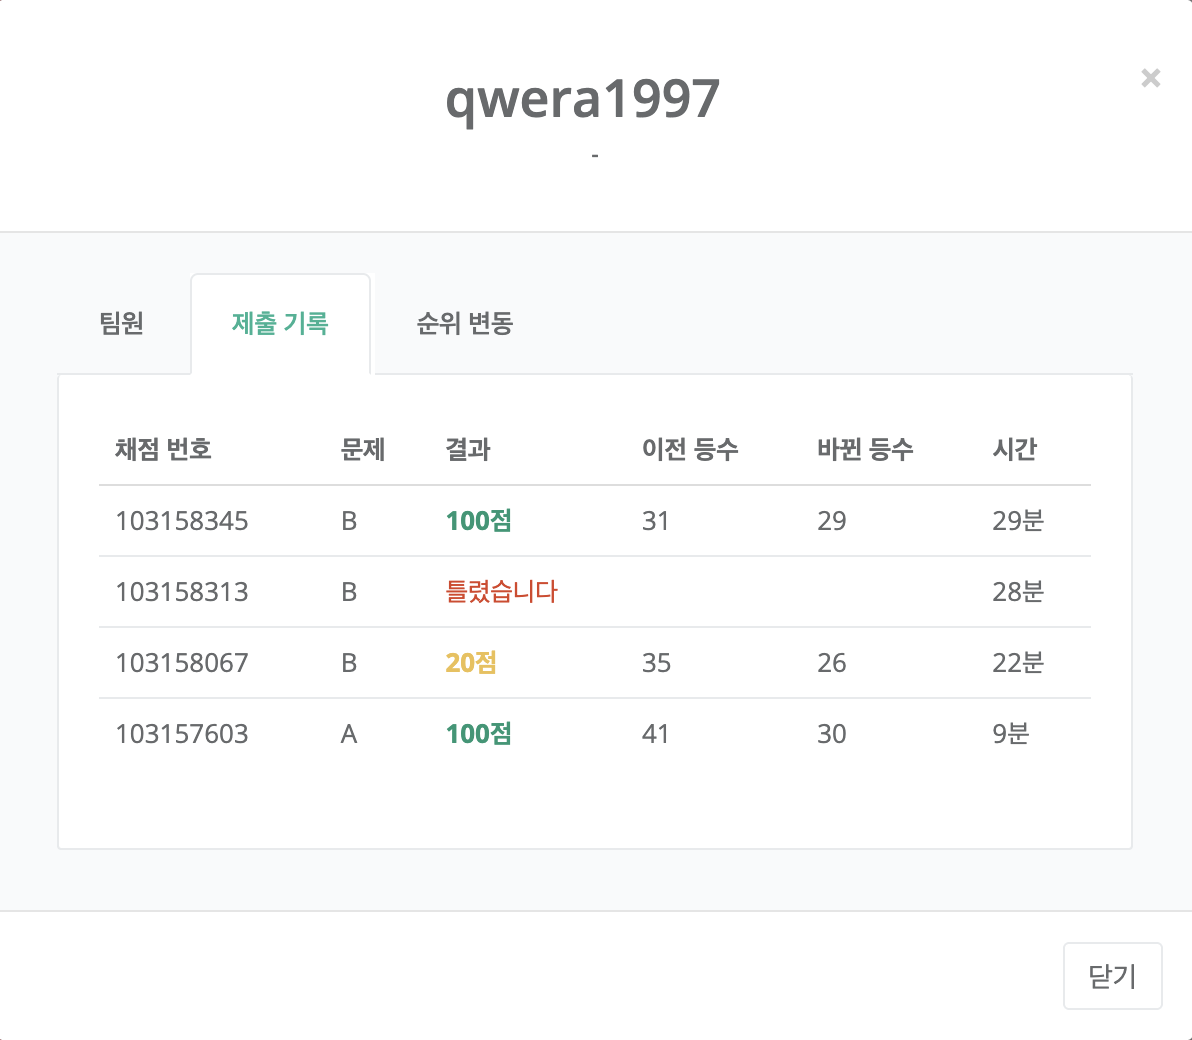The image size is (1192, 1040).
Task: Click the 시간 column header
Action: click(1014, 449)
